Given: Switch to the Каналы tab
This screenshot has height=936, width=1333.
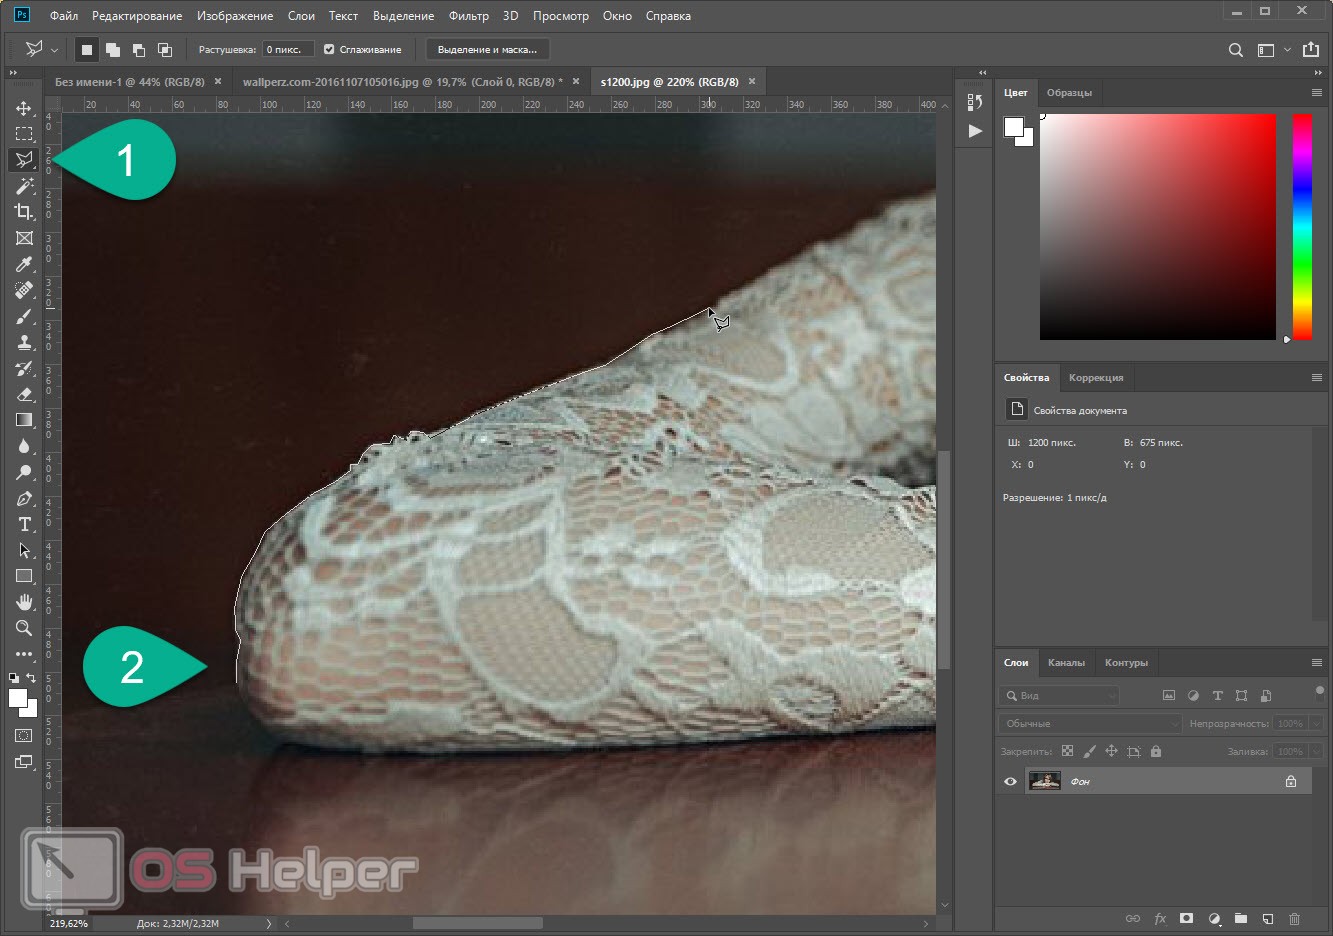Looking at the screenshot, I should coord(1066,663).
